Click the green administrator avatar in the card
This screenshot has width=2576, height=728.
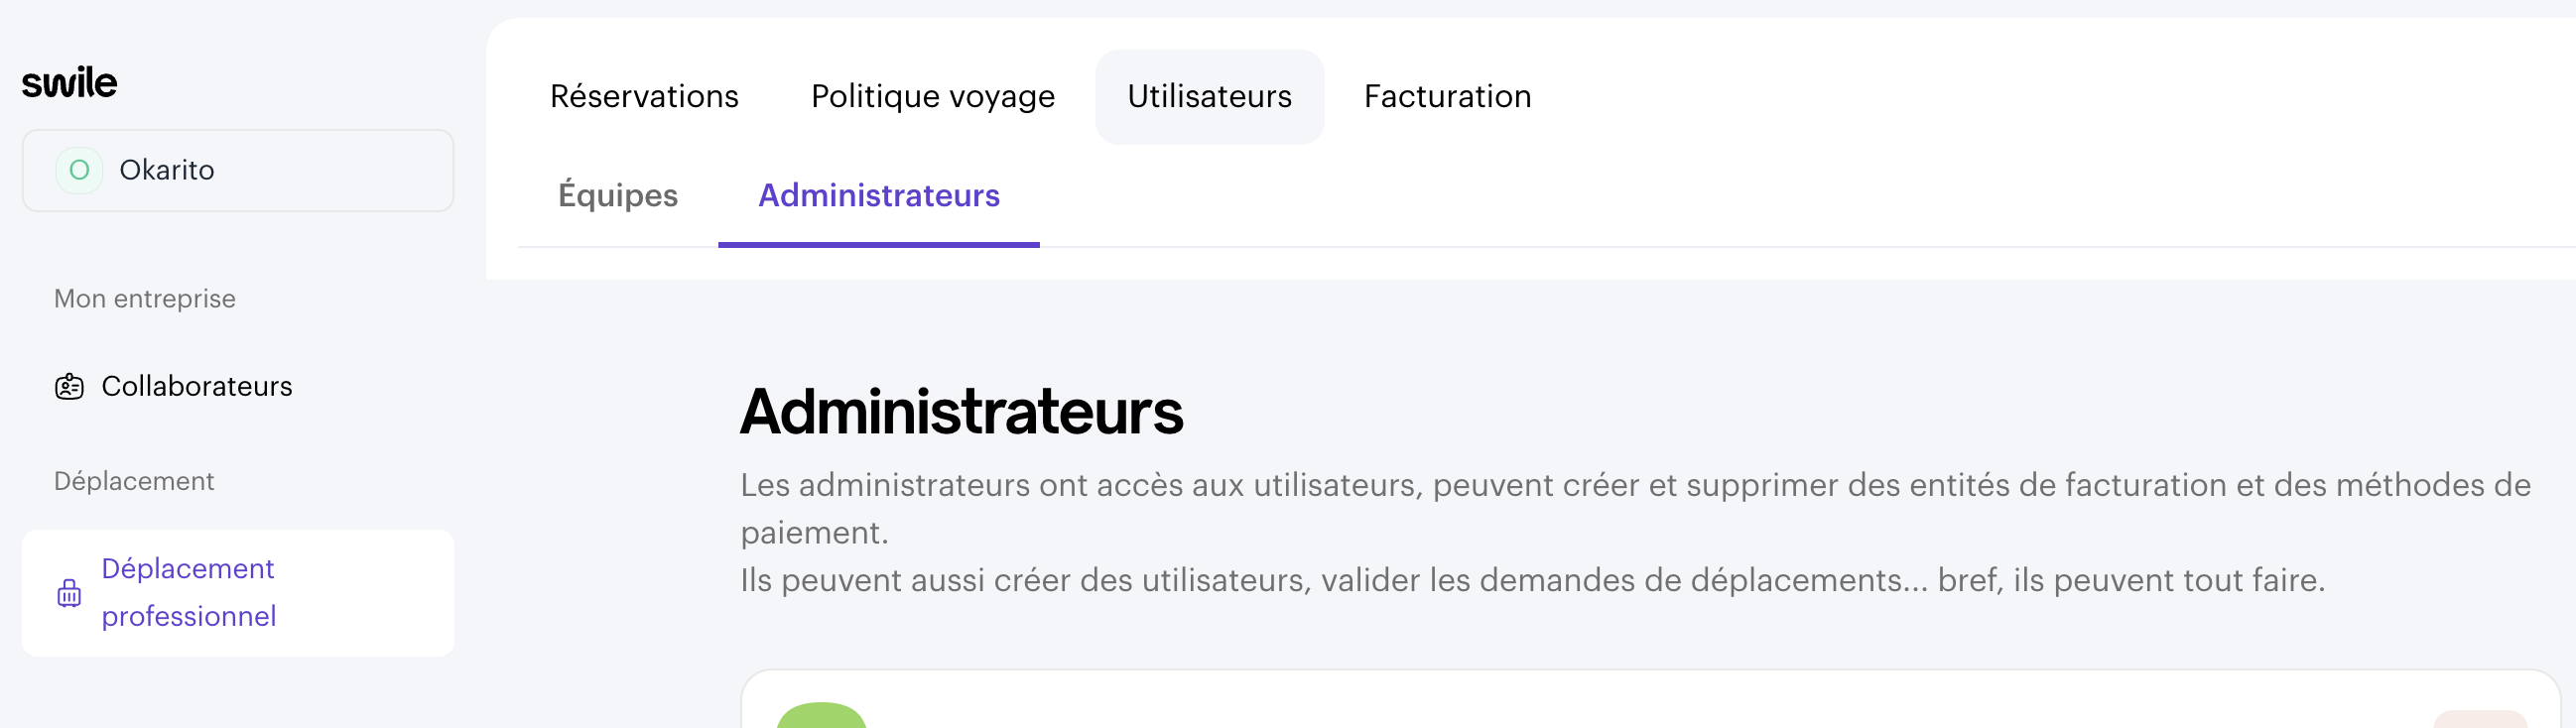[821, 715]
